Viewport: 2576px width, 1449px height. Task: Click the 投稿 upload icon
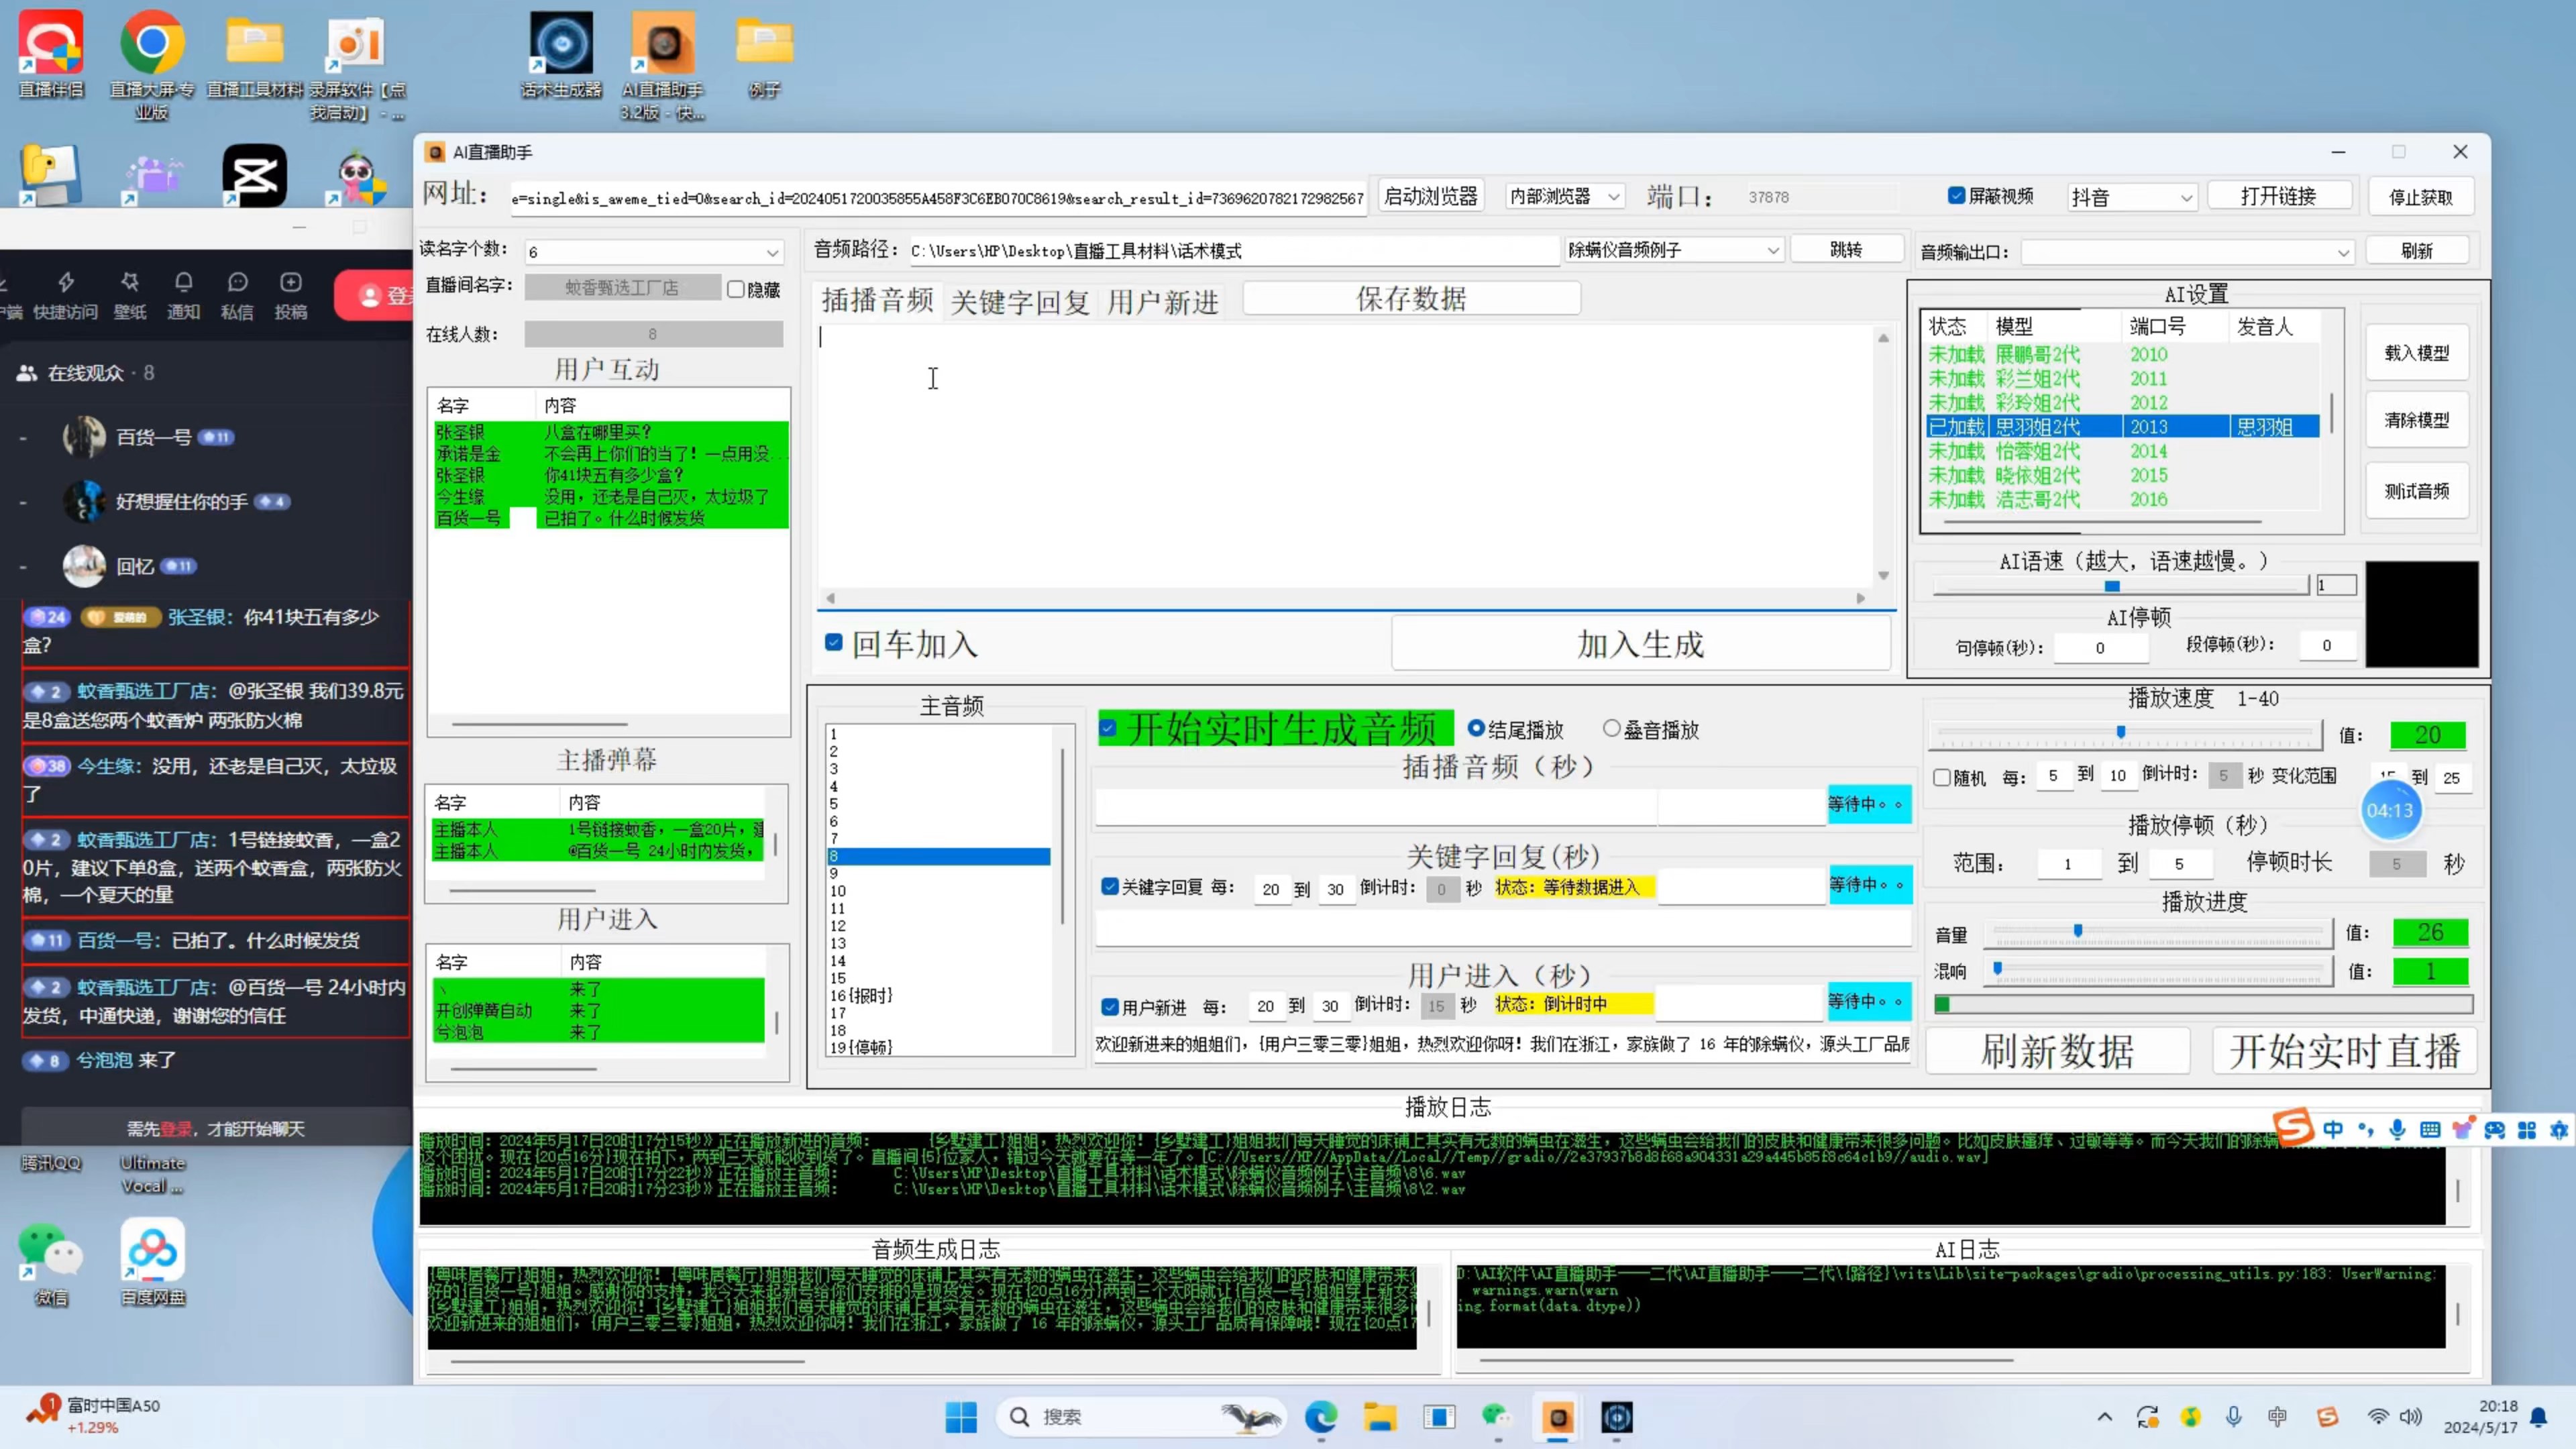click(291, 283)
